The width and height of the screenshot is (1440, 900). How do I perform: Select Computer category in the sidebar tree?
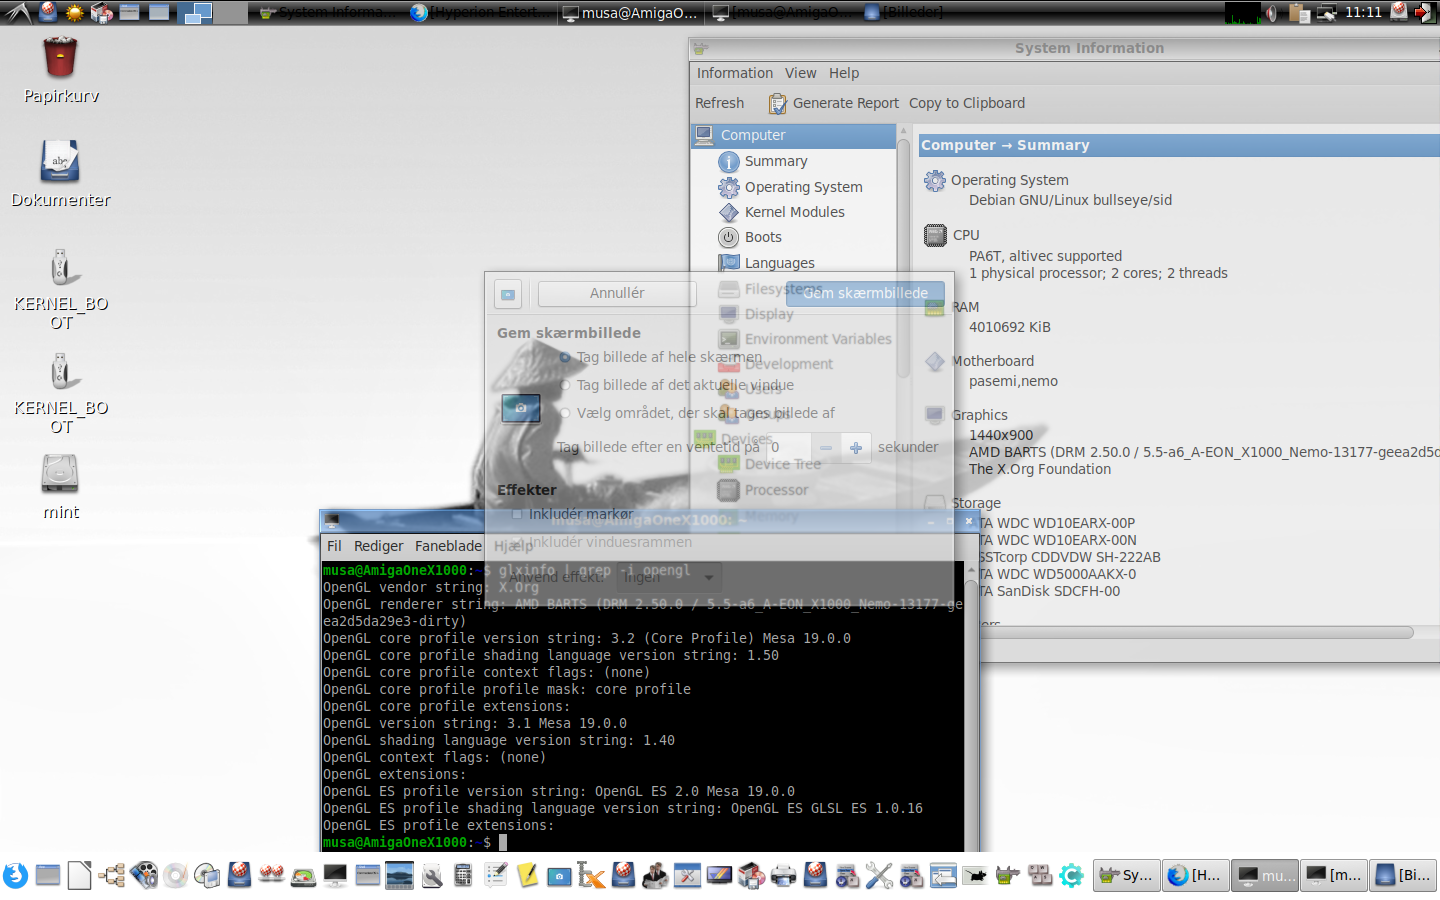[x=752, y=135]
